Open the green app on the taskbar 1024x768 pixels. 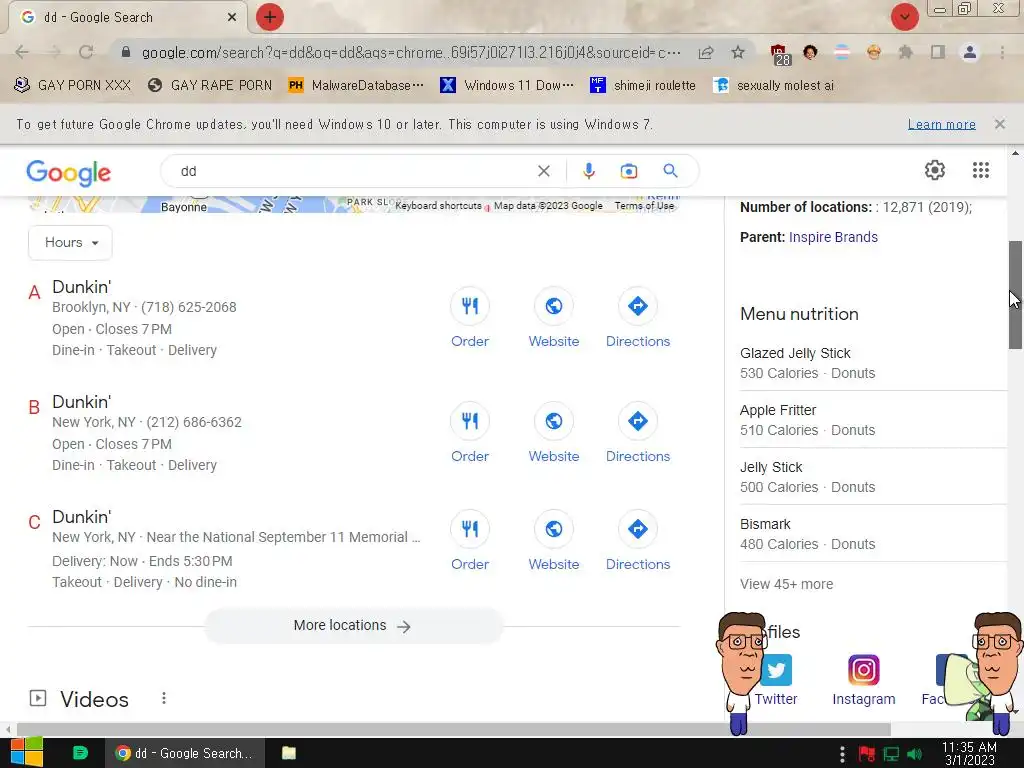click(x=80, y=753)
